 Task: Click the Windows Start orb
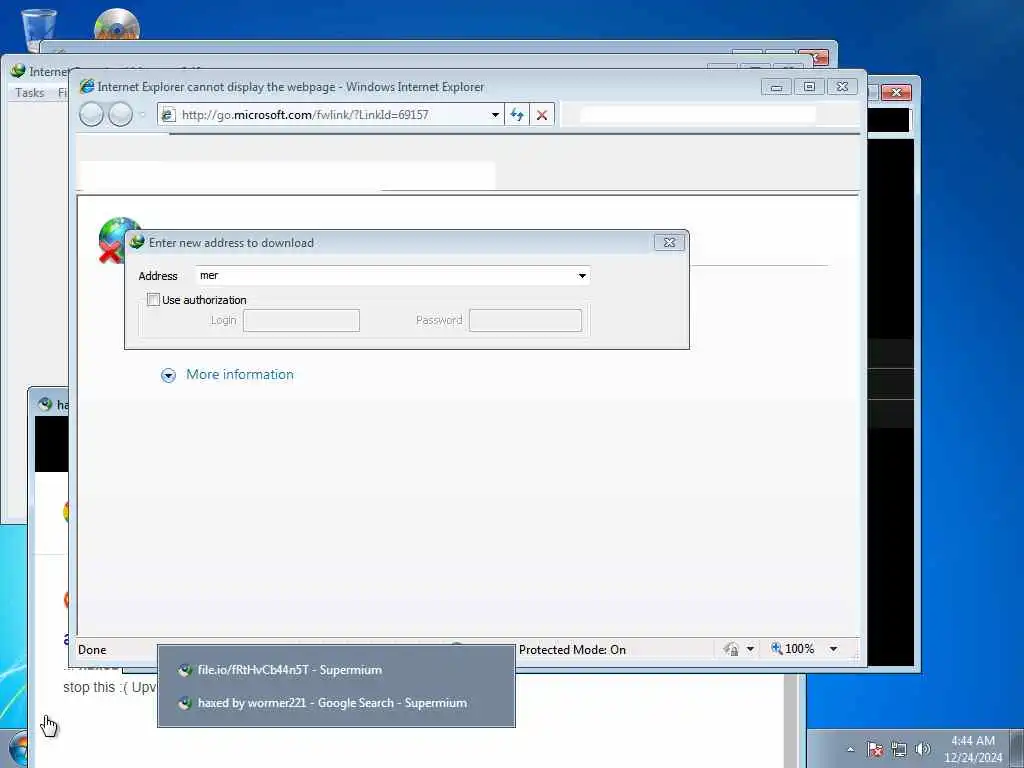coord(18,750)
